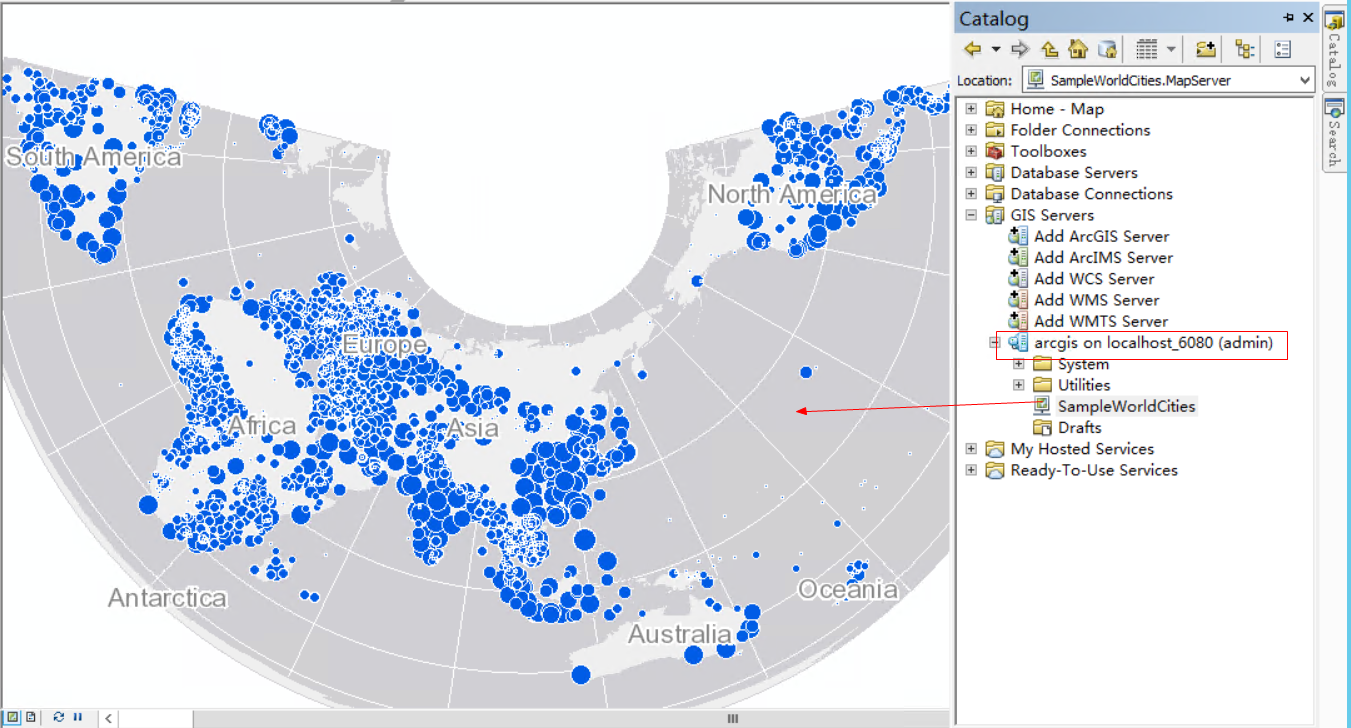The image size is (1351, 728).
Task: Switch to Layout View button
Action: click(x=31, y=717)
